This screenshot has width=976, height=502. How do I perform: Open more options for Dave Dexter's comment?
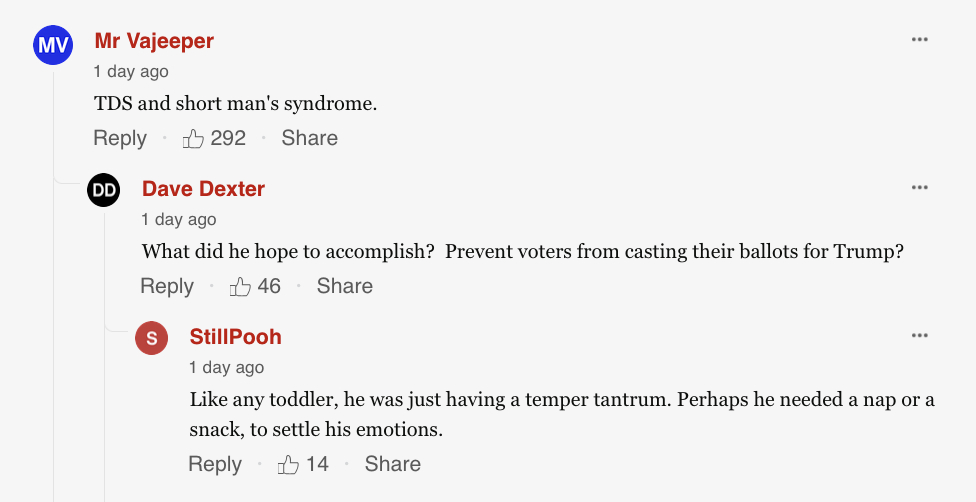click(920, 188)
